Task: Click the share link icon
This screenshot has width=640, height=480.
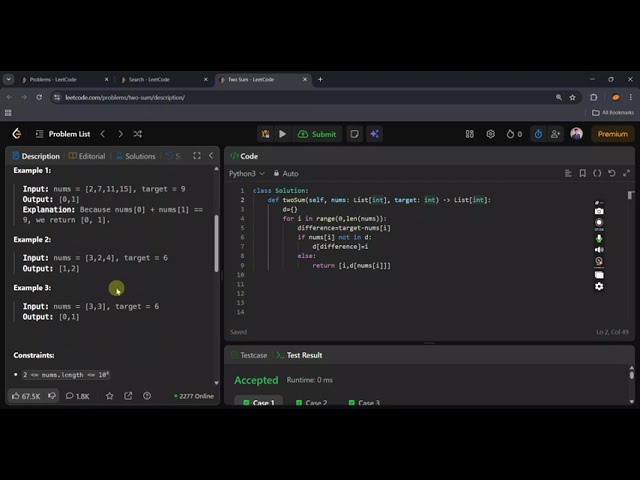Action: point(128,396)
